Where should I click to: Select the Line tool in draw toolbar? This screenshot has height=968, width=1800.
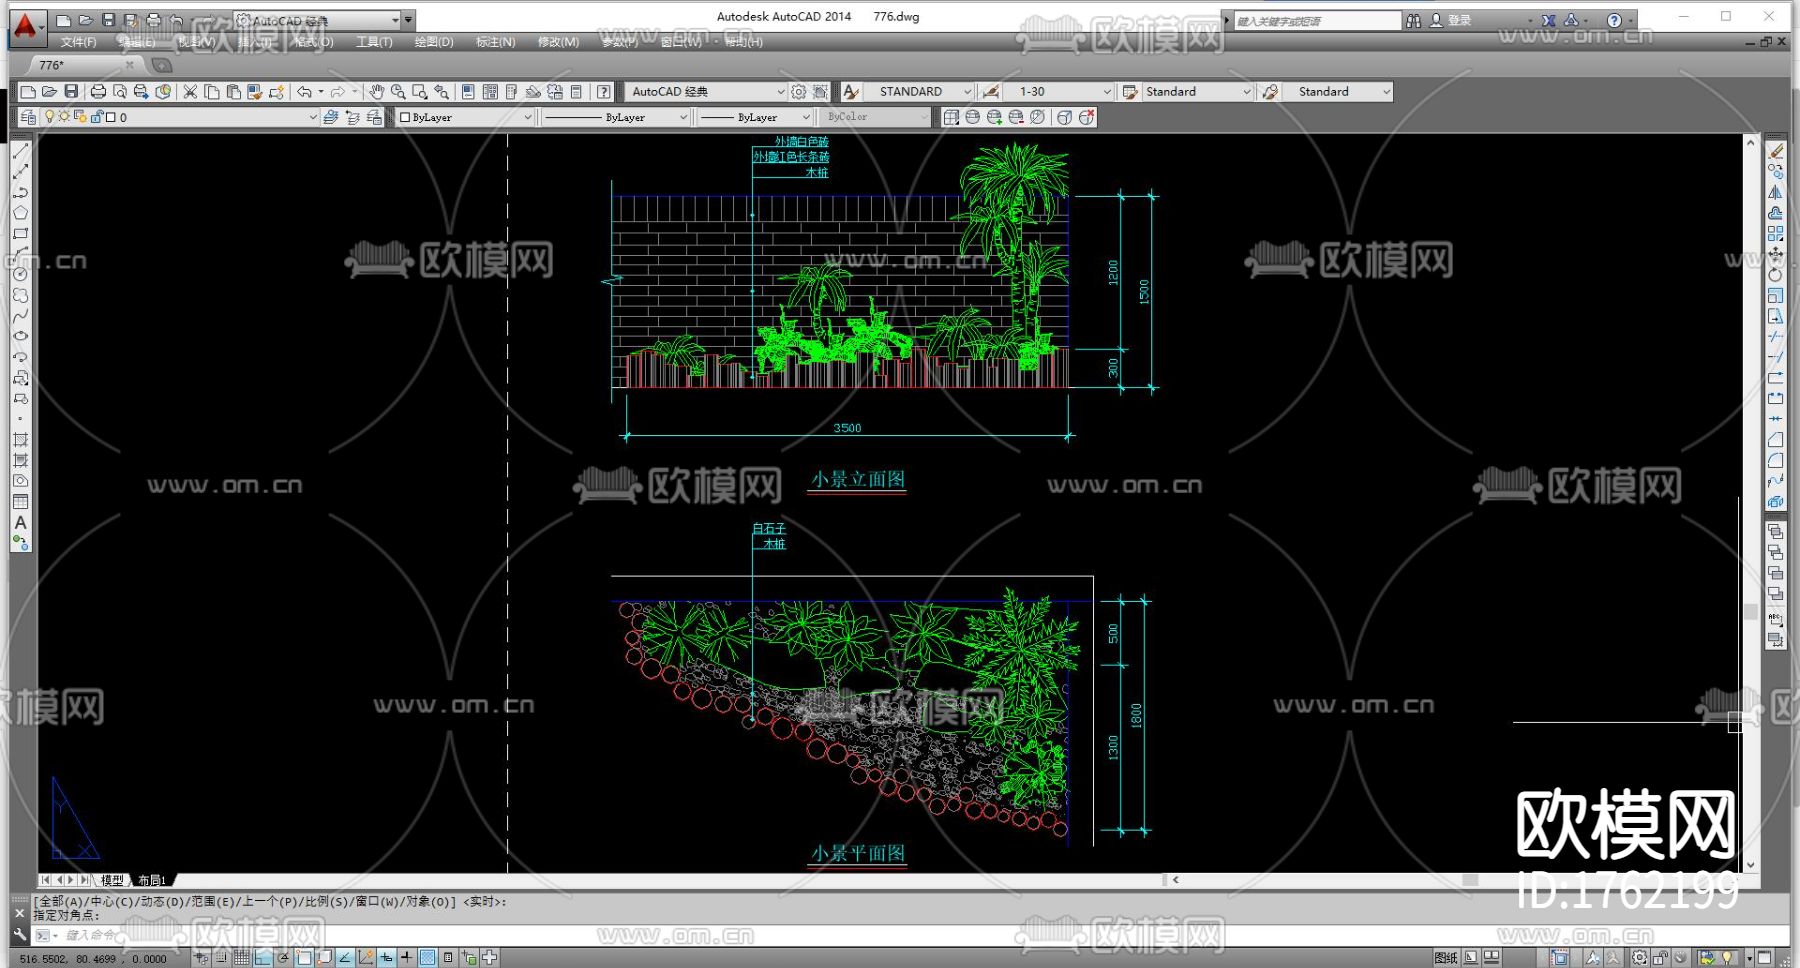[x=20, y=152]
